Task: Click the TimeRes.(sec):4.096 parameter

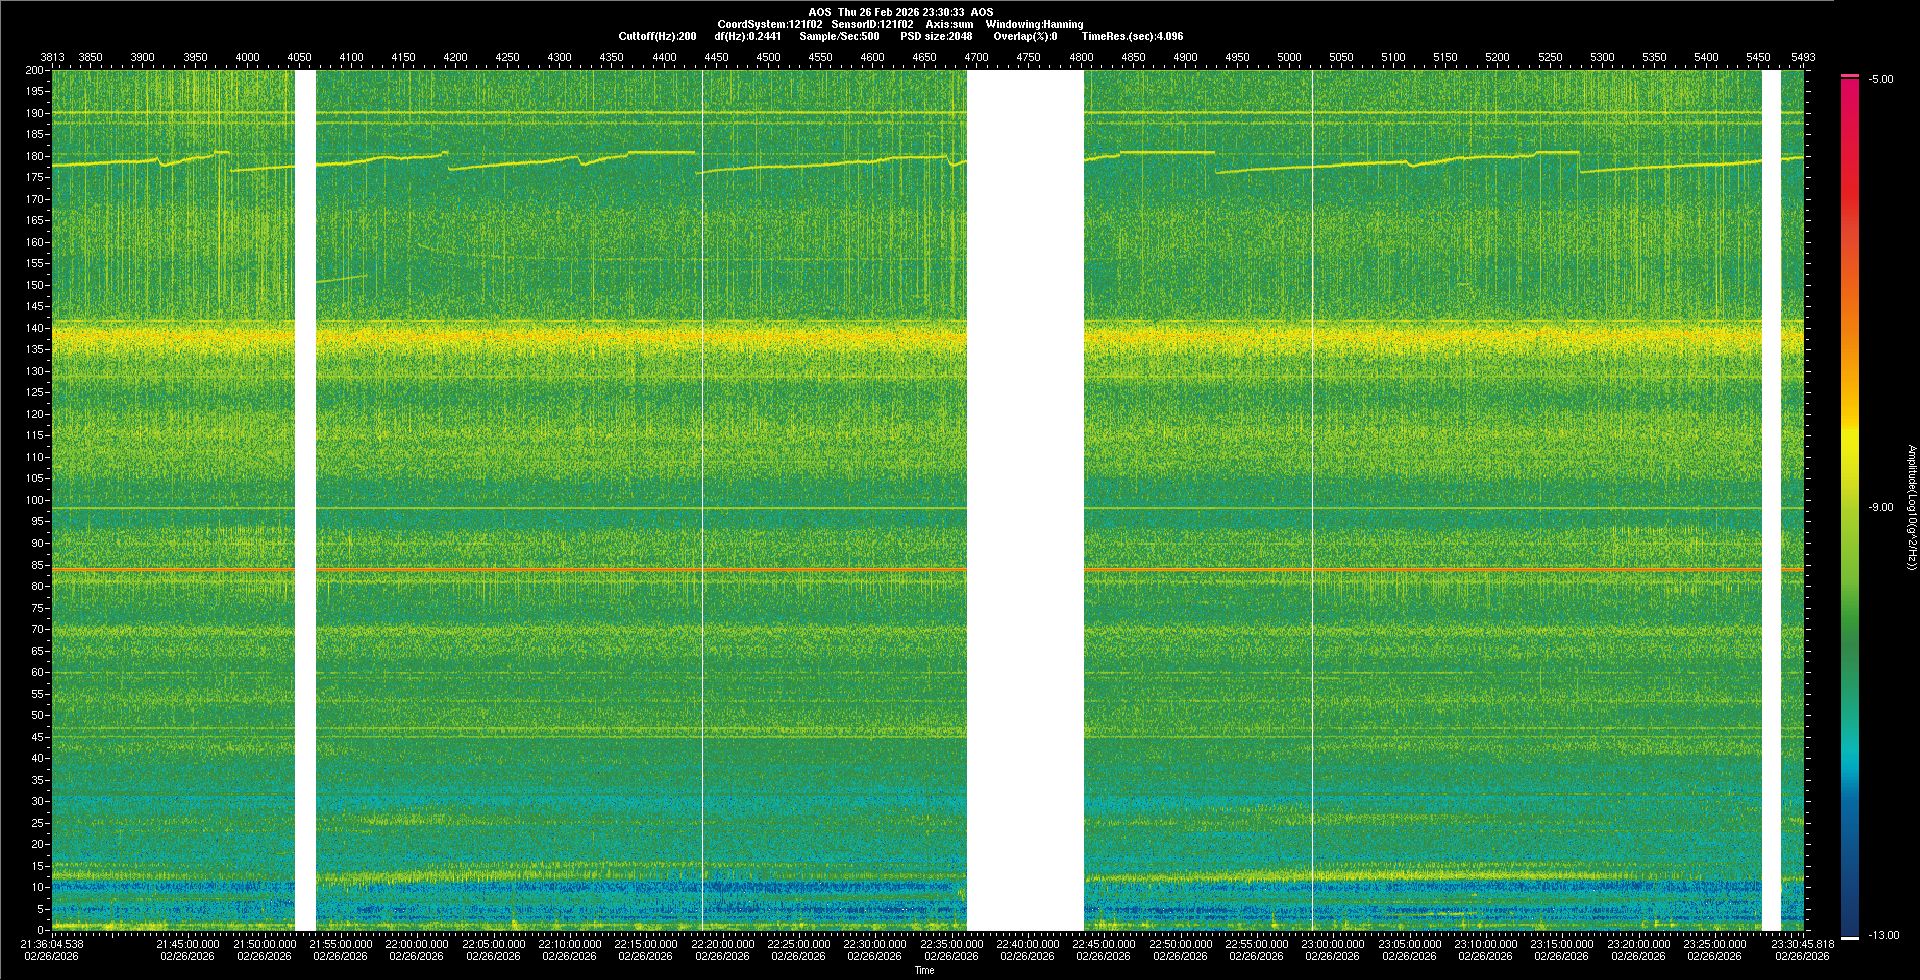Action: coord(1132,36)
